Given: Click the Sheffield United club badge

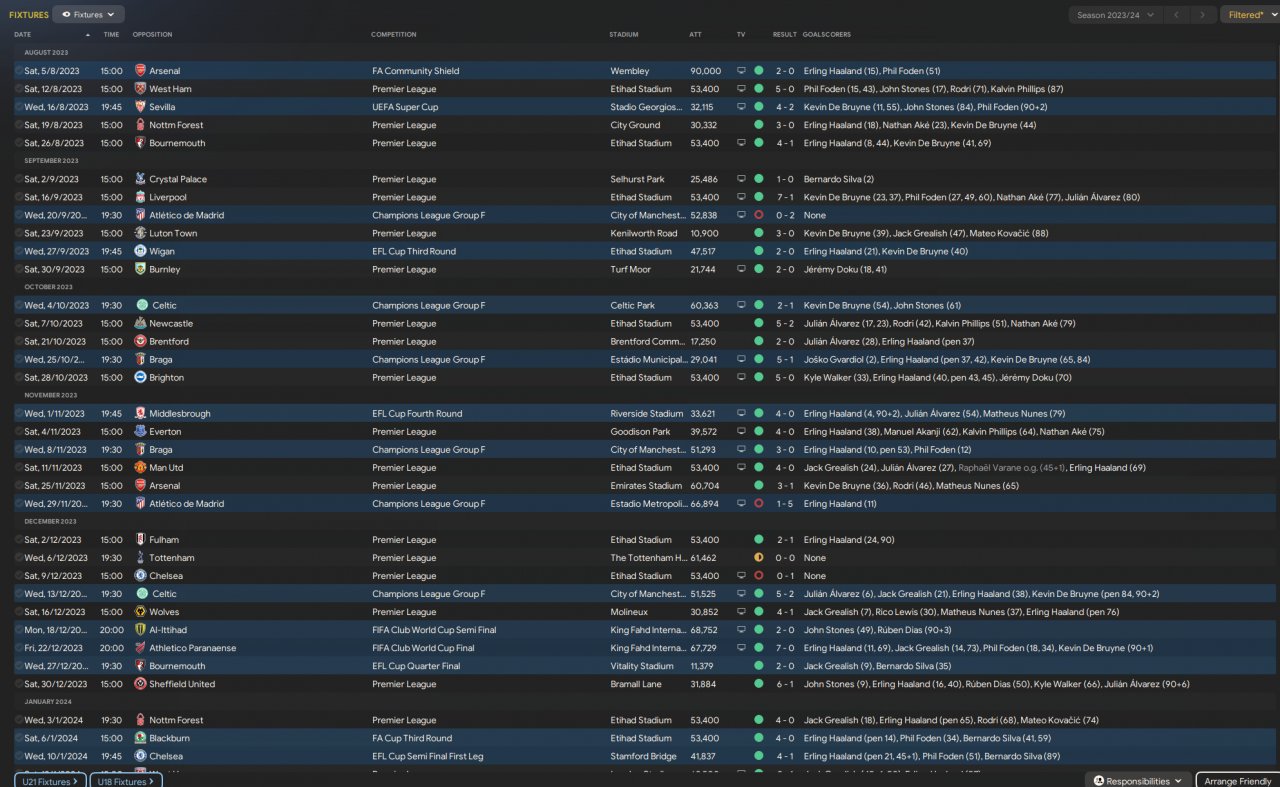Looking at the screenshot, I should tap(140, 684).
